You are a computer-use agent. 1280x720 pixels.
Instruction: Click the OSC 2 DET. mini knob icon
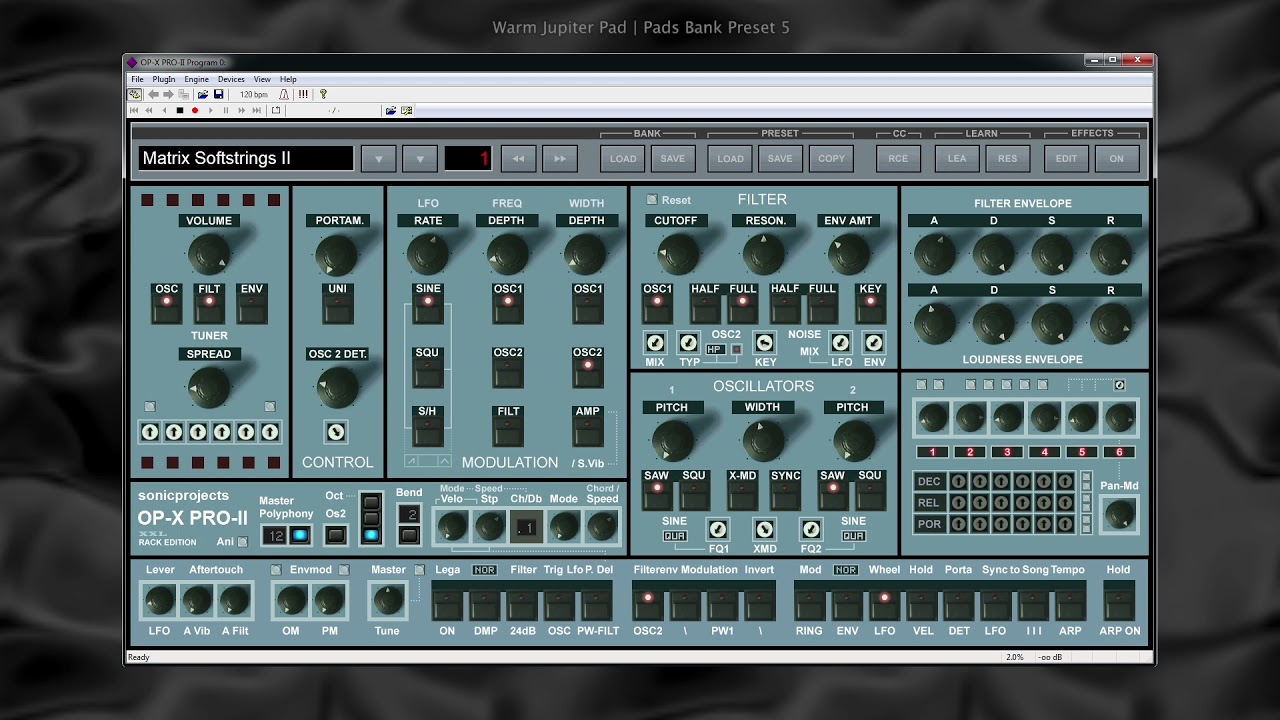[337, 432]
